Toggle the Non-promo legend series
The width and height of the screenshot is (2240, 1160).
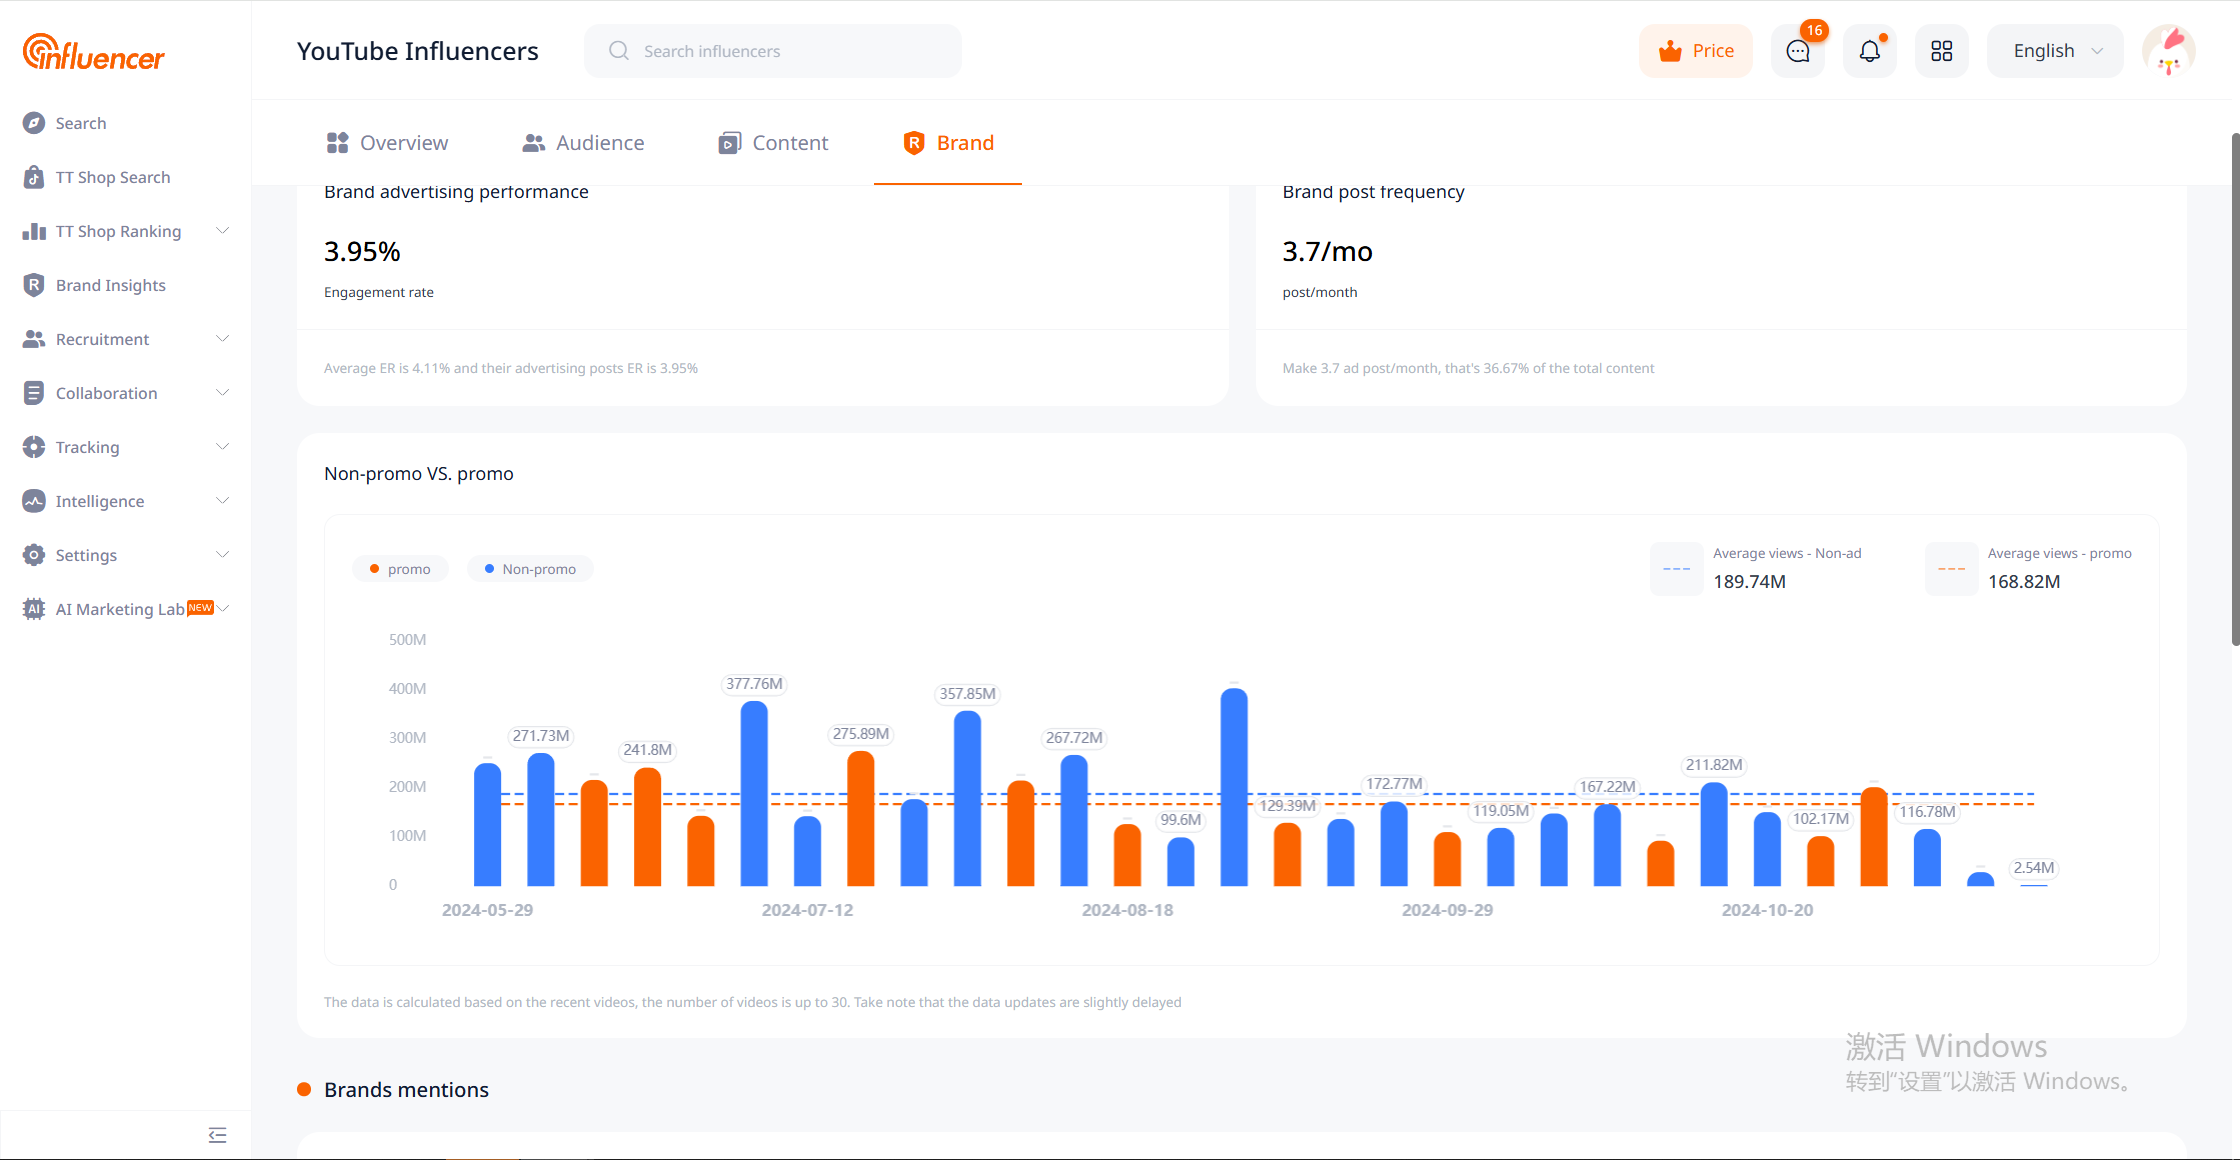tap(530, 569)
